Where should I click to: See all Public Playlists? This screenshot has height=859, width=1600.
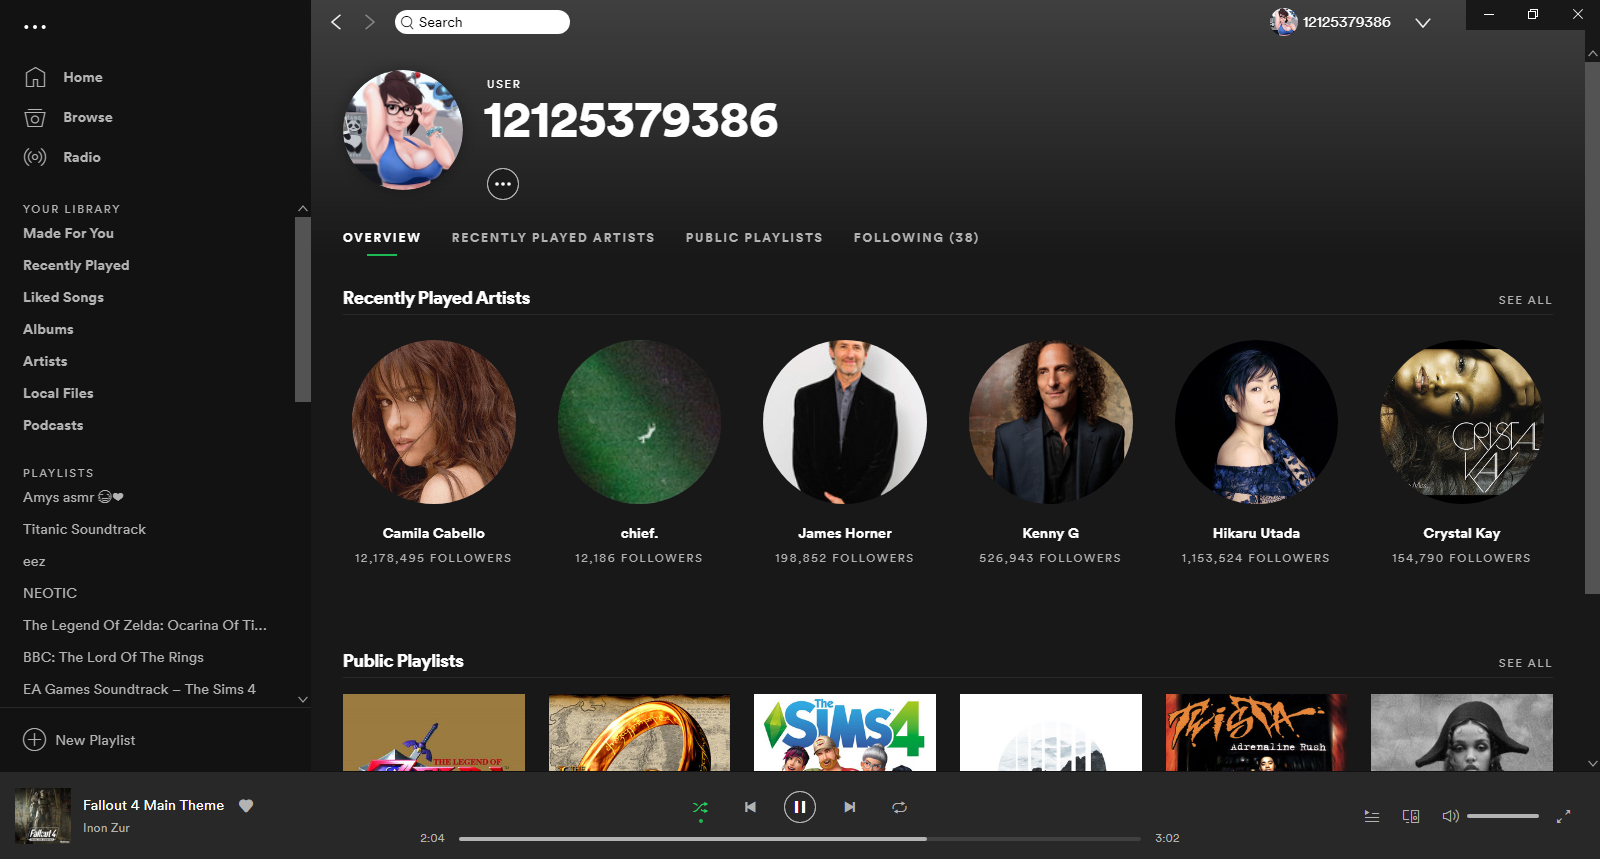1525,663
